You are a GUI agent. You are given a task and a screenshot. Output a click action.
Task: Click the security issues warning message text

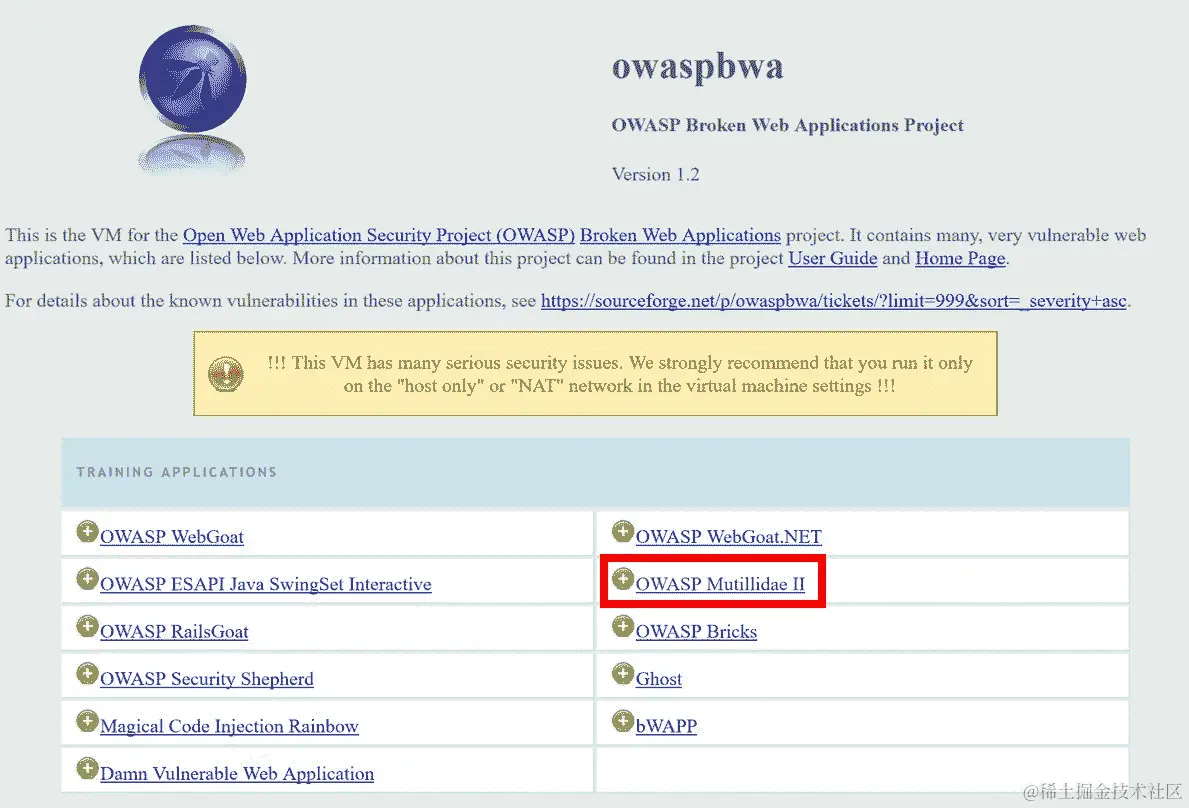pos(620,374)
